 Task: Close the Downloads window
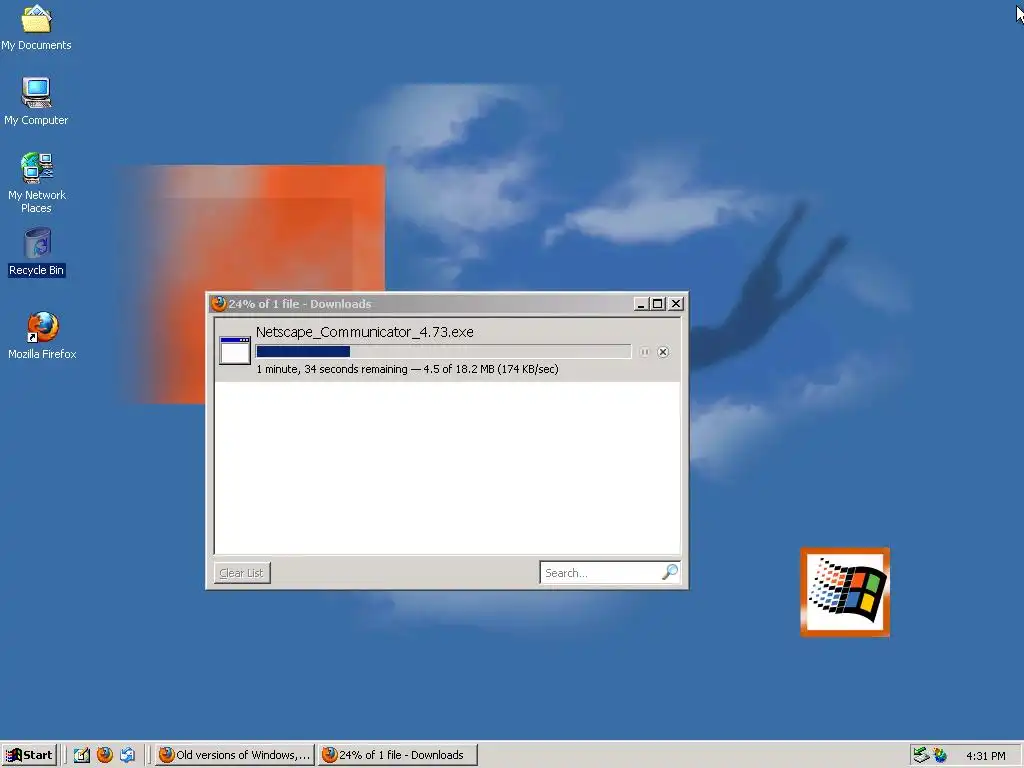click(x=676, y=304)
